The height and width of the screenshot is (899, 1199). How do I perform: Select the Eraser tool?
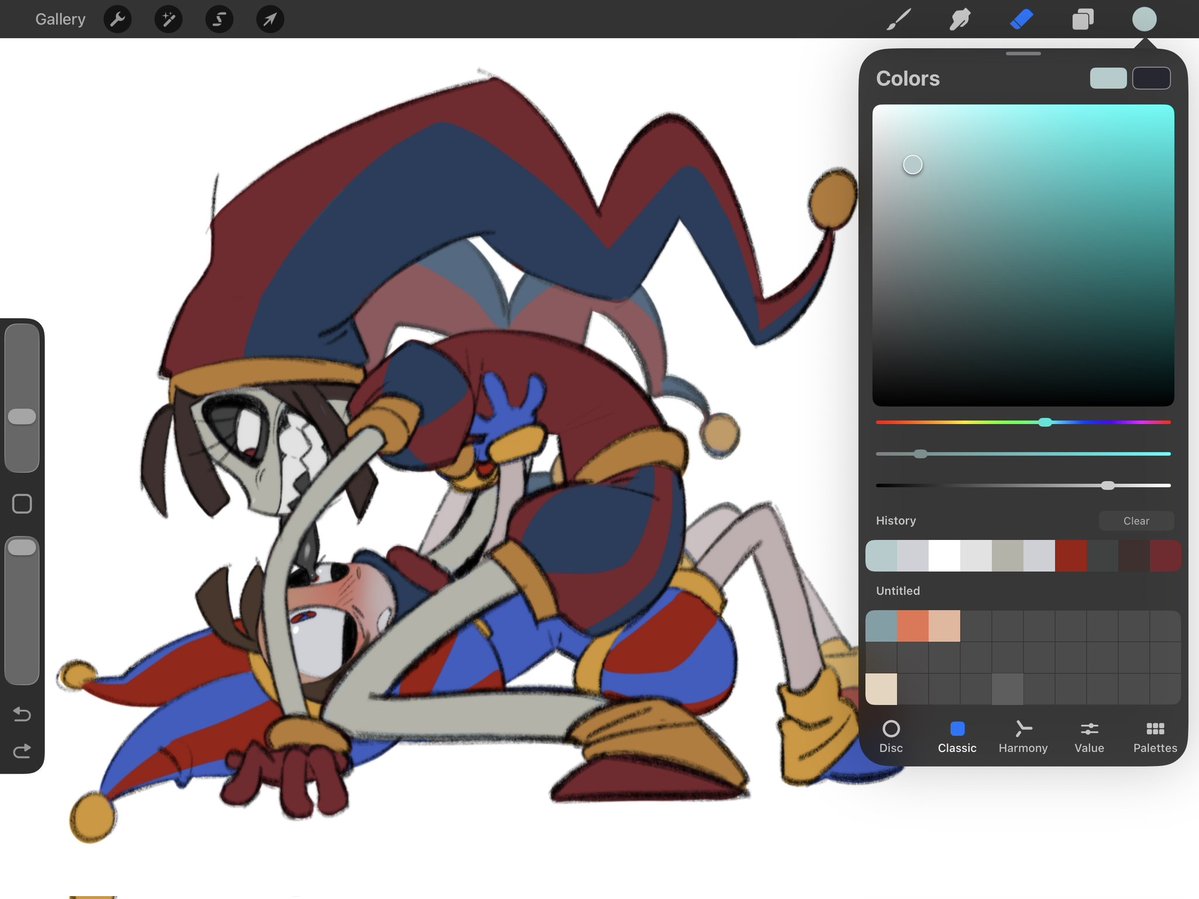[1022, 19]
